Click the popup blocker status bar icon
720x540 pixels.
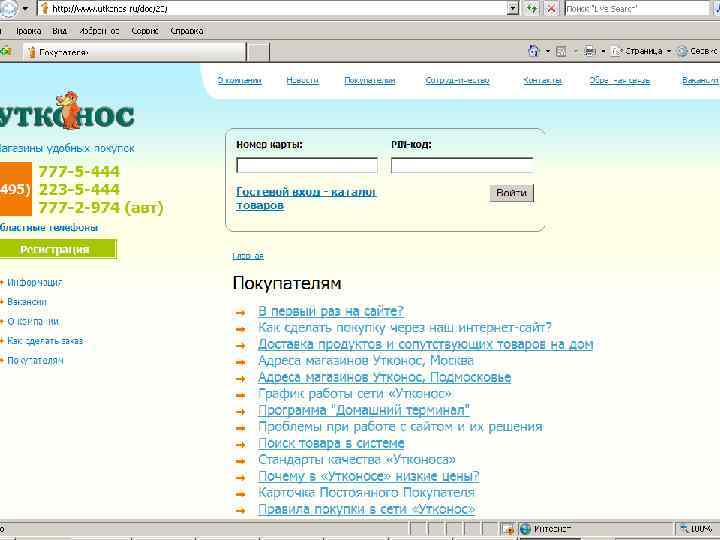(508, 530)
